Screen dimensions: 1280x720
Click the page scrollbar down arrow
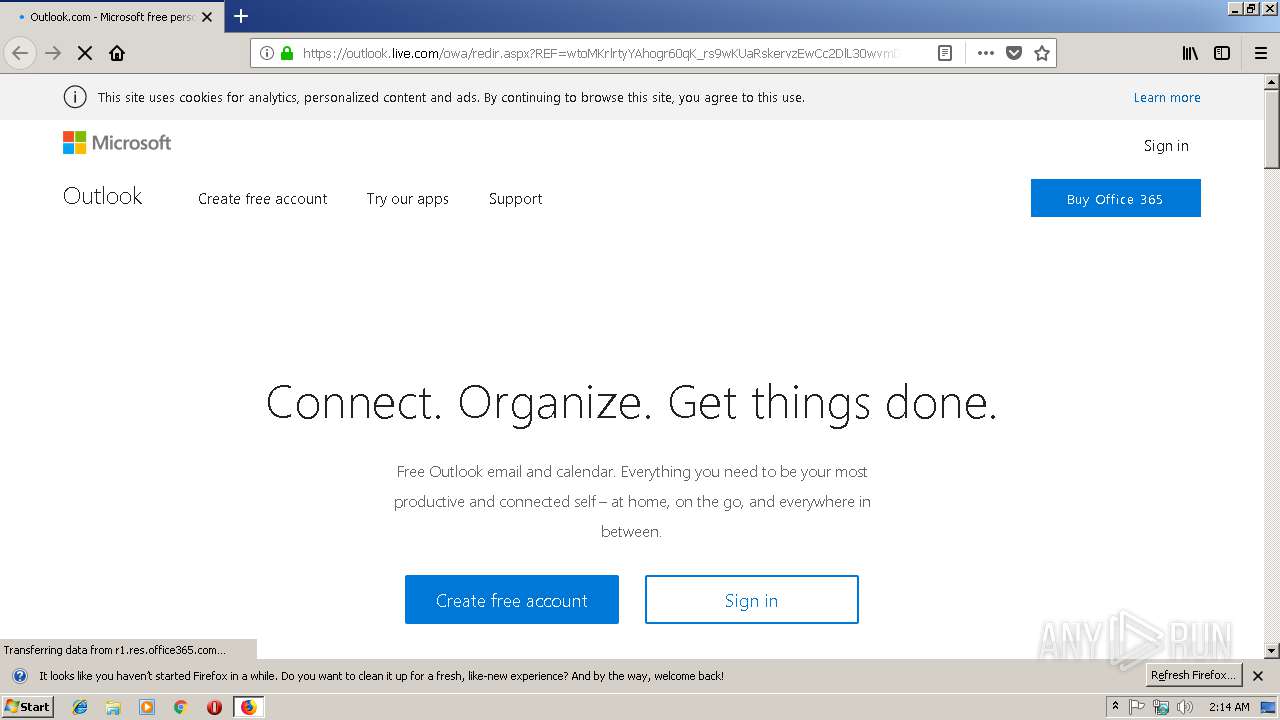[1272, 651]
